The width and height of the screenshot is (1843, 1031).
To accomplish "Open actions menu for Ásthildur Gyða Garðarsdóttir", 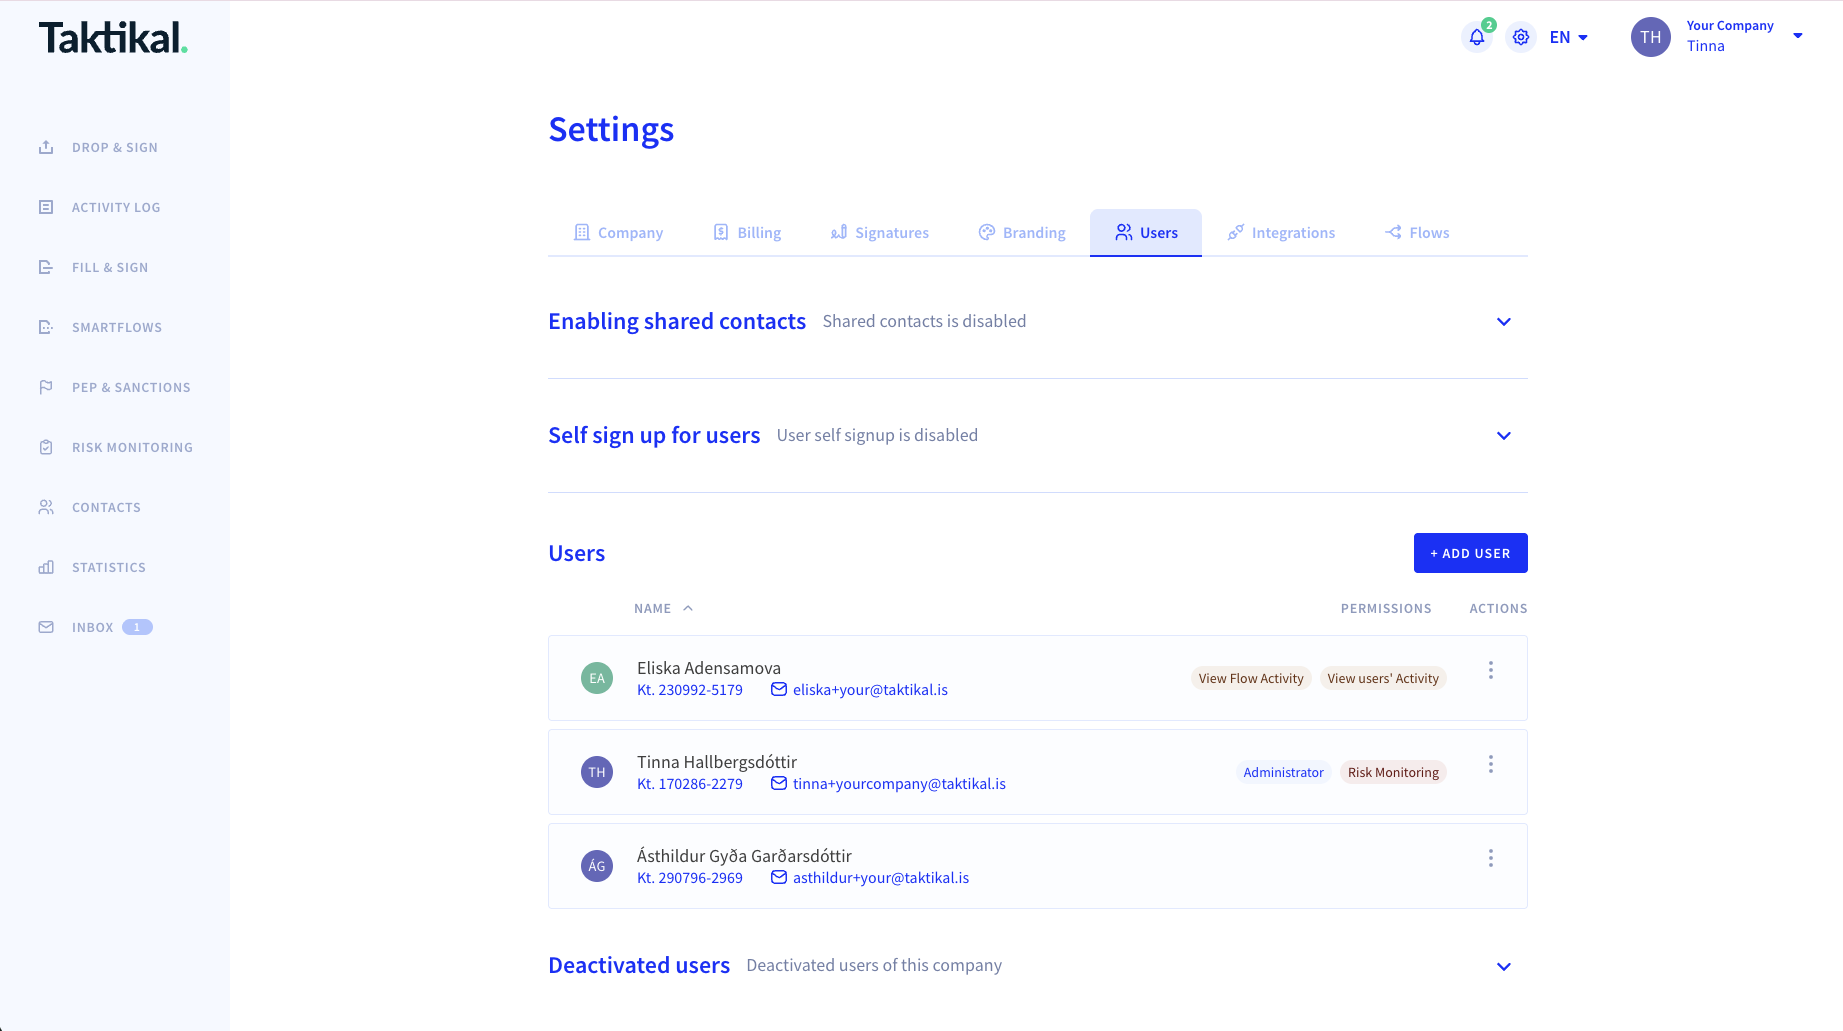I will click(1491, 858).
